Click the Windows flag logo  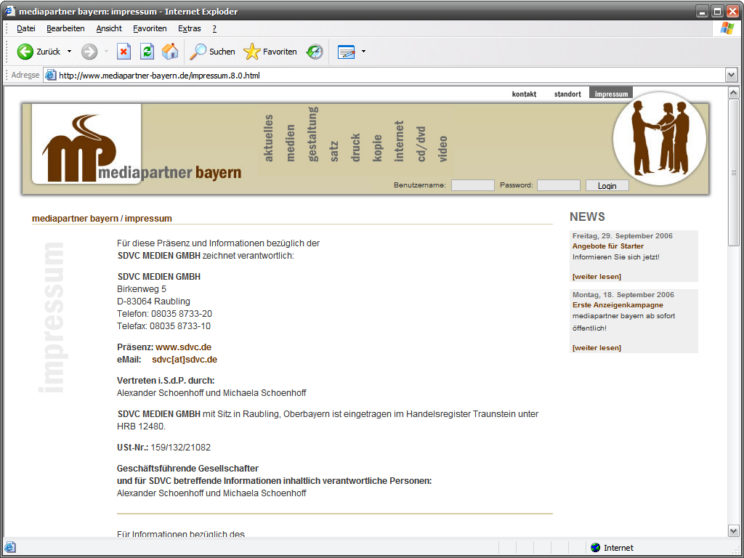726,28
